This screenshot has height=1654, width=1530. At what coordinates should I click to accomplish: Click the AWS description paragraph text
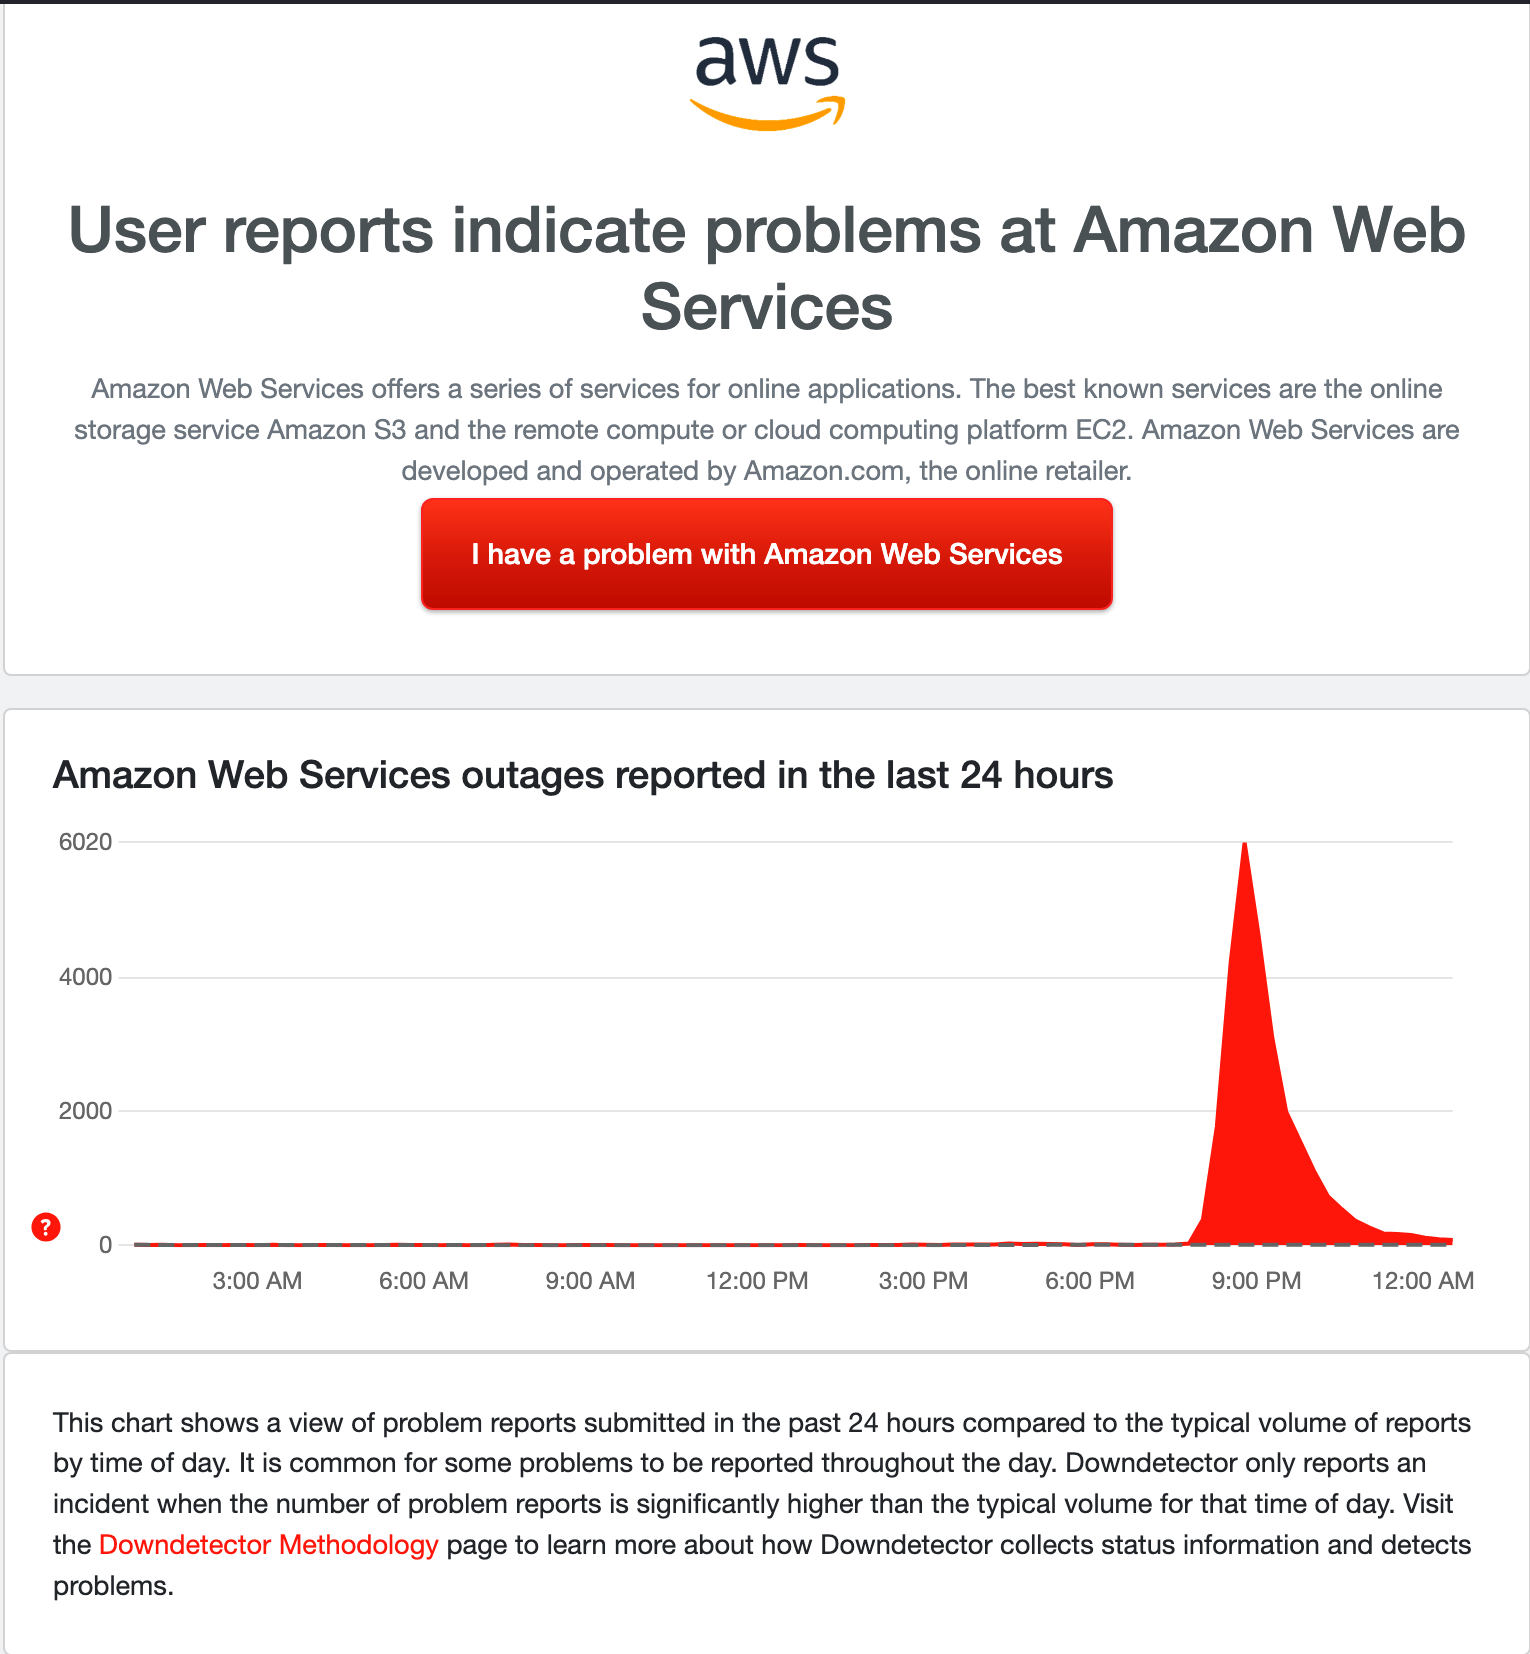[766, 429]
